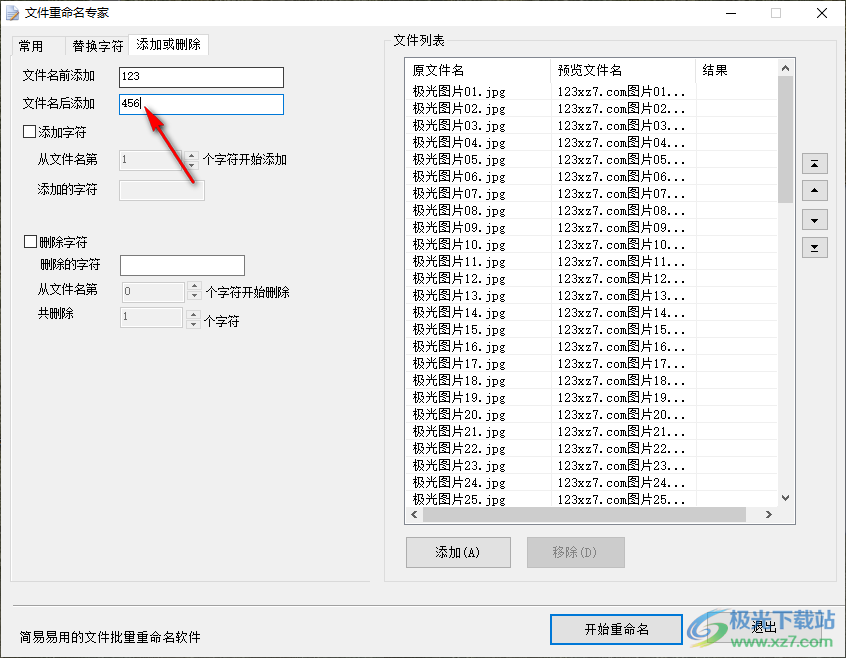846x658 pixels.
Task: Select the 添加或删除 tab
Action: click(x=168, y=44)
